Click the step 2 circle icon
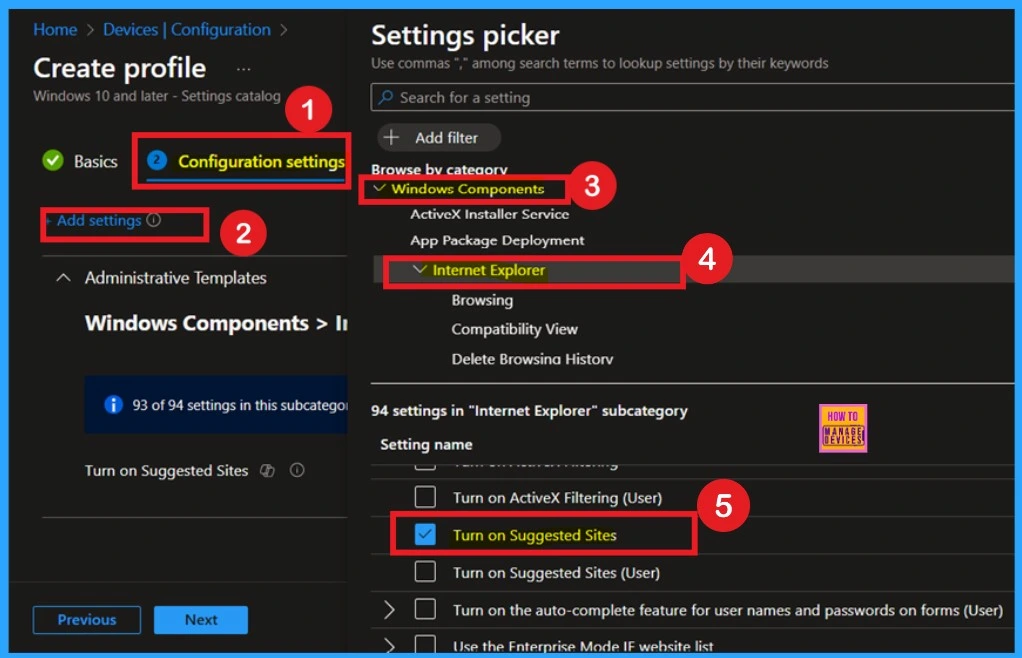Viewport: 1022px width, 658px height. click(x=156, y=160)
